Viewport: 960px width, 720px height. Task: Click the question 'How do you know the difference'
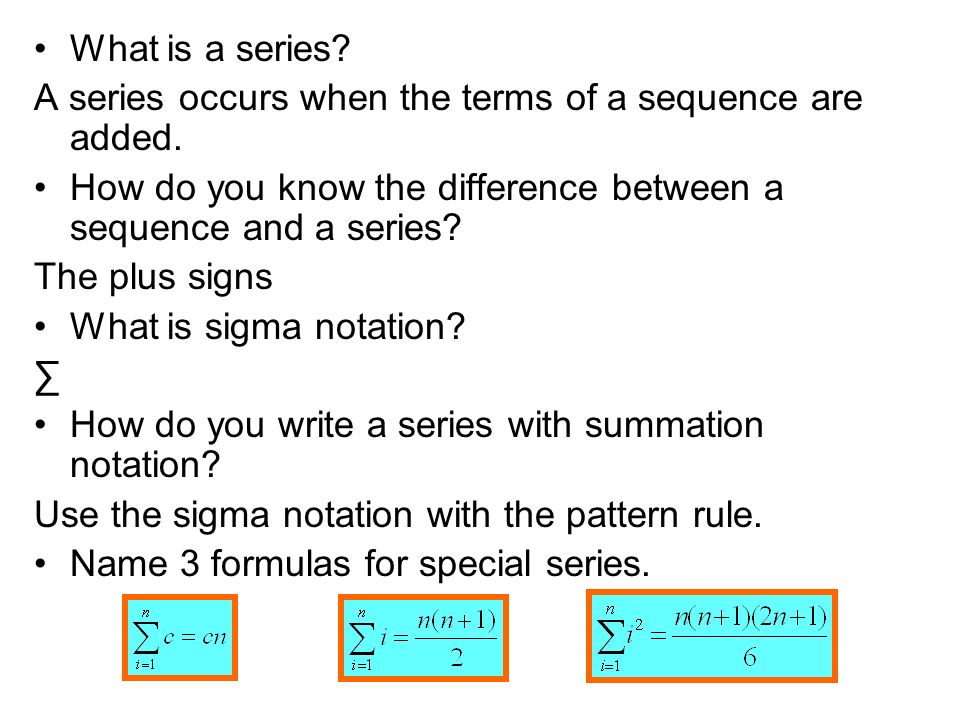coord(427,187)
